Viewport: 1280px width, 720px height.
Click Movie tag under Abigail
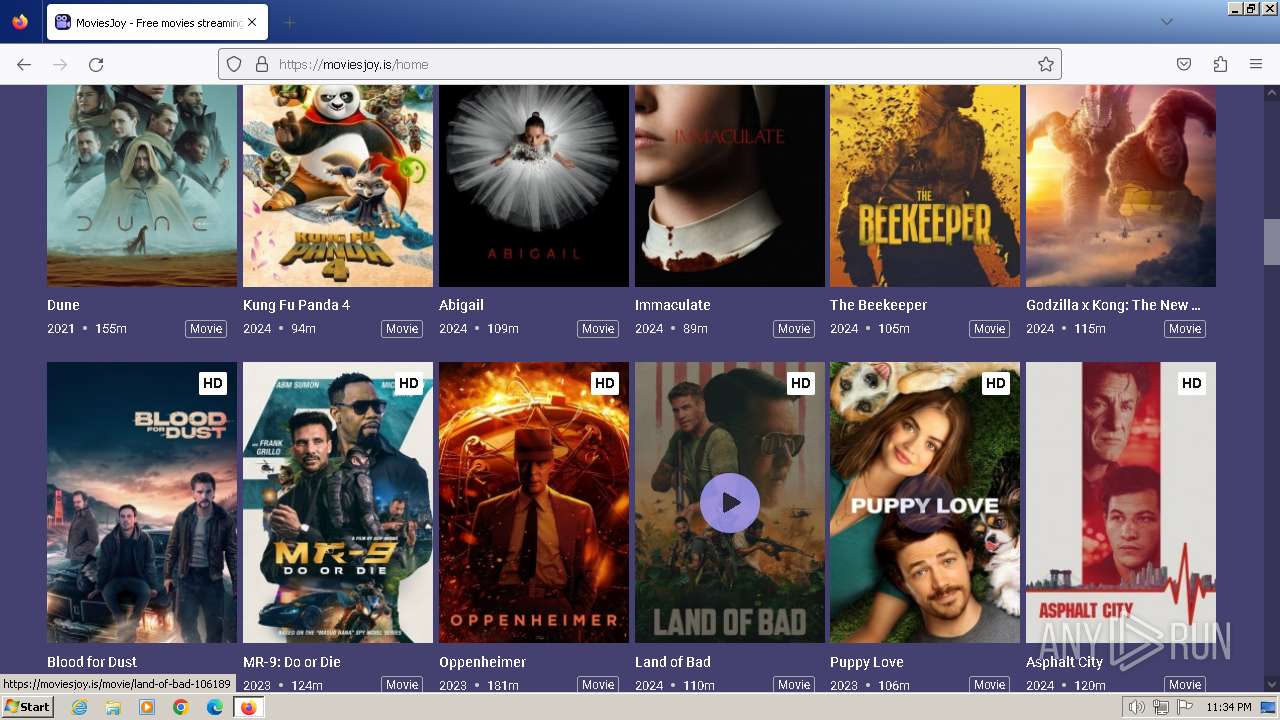point(598,329)
